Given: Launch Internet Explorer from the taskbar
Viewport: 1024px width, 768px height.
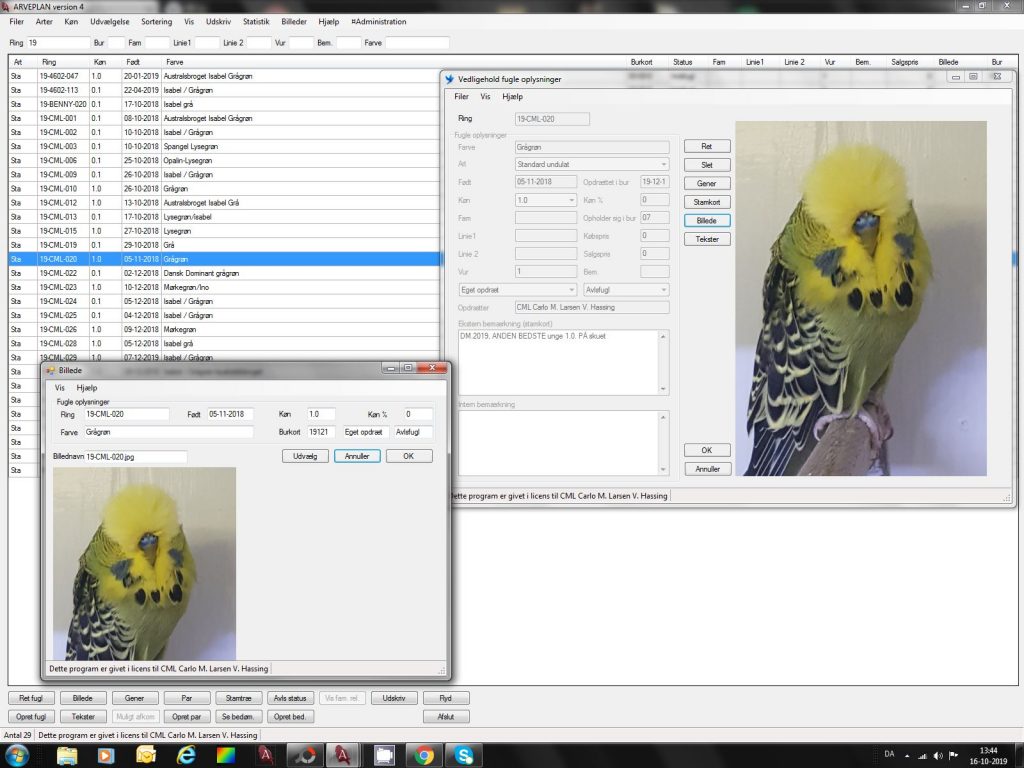Looking at the screenshot, I should (x=186, y=756).
